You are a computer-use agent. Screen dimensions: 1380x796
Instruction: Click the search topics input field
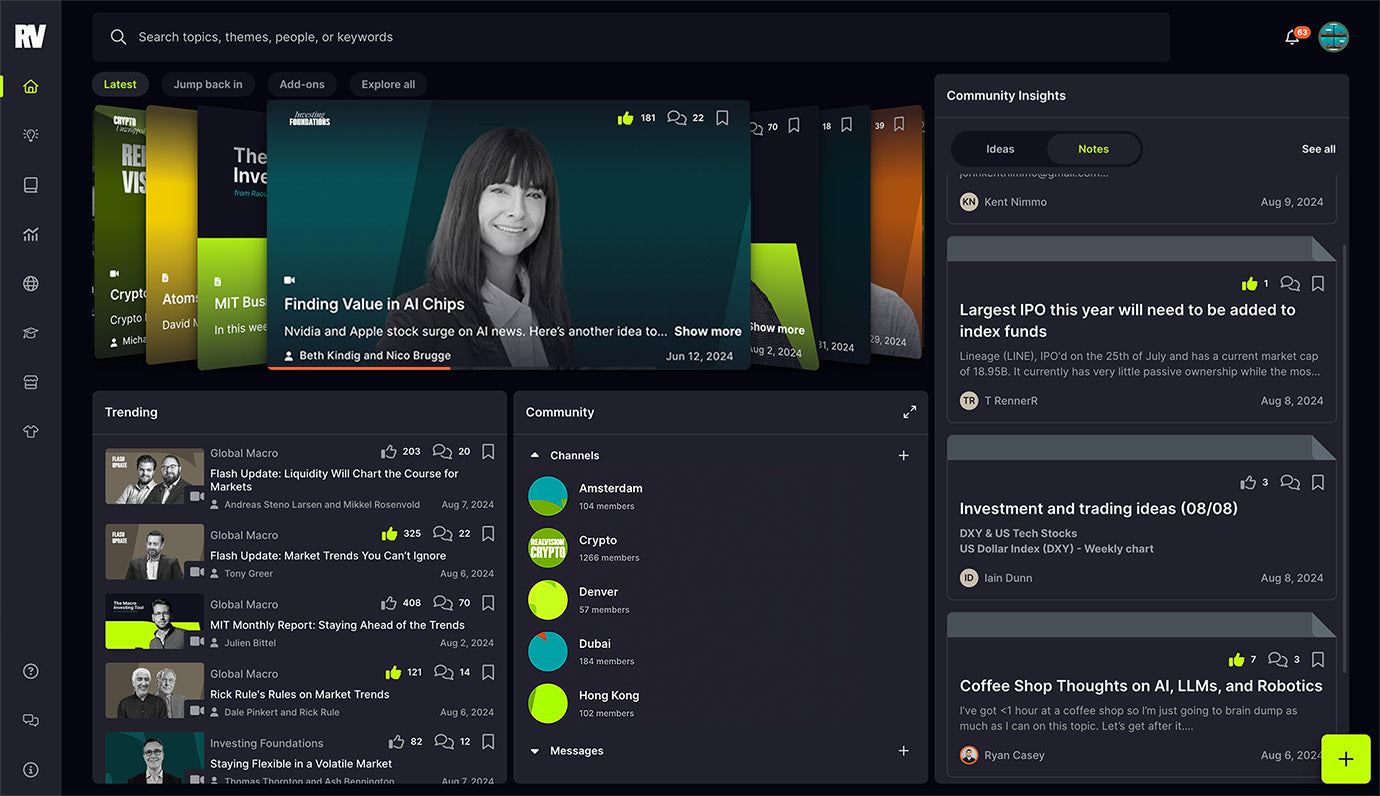point(630,37)
